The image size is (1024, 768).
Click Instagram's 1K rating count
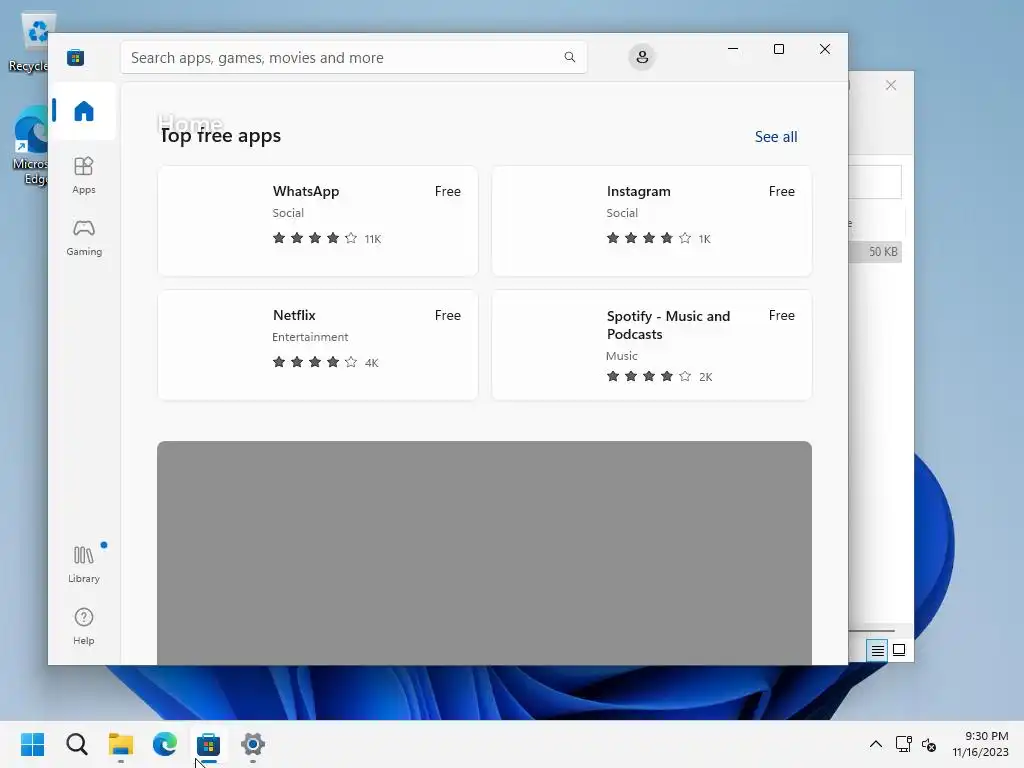(x=704, y=239)
